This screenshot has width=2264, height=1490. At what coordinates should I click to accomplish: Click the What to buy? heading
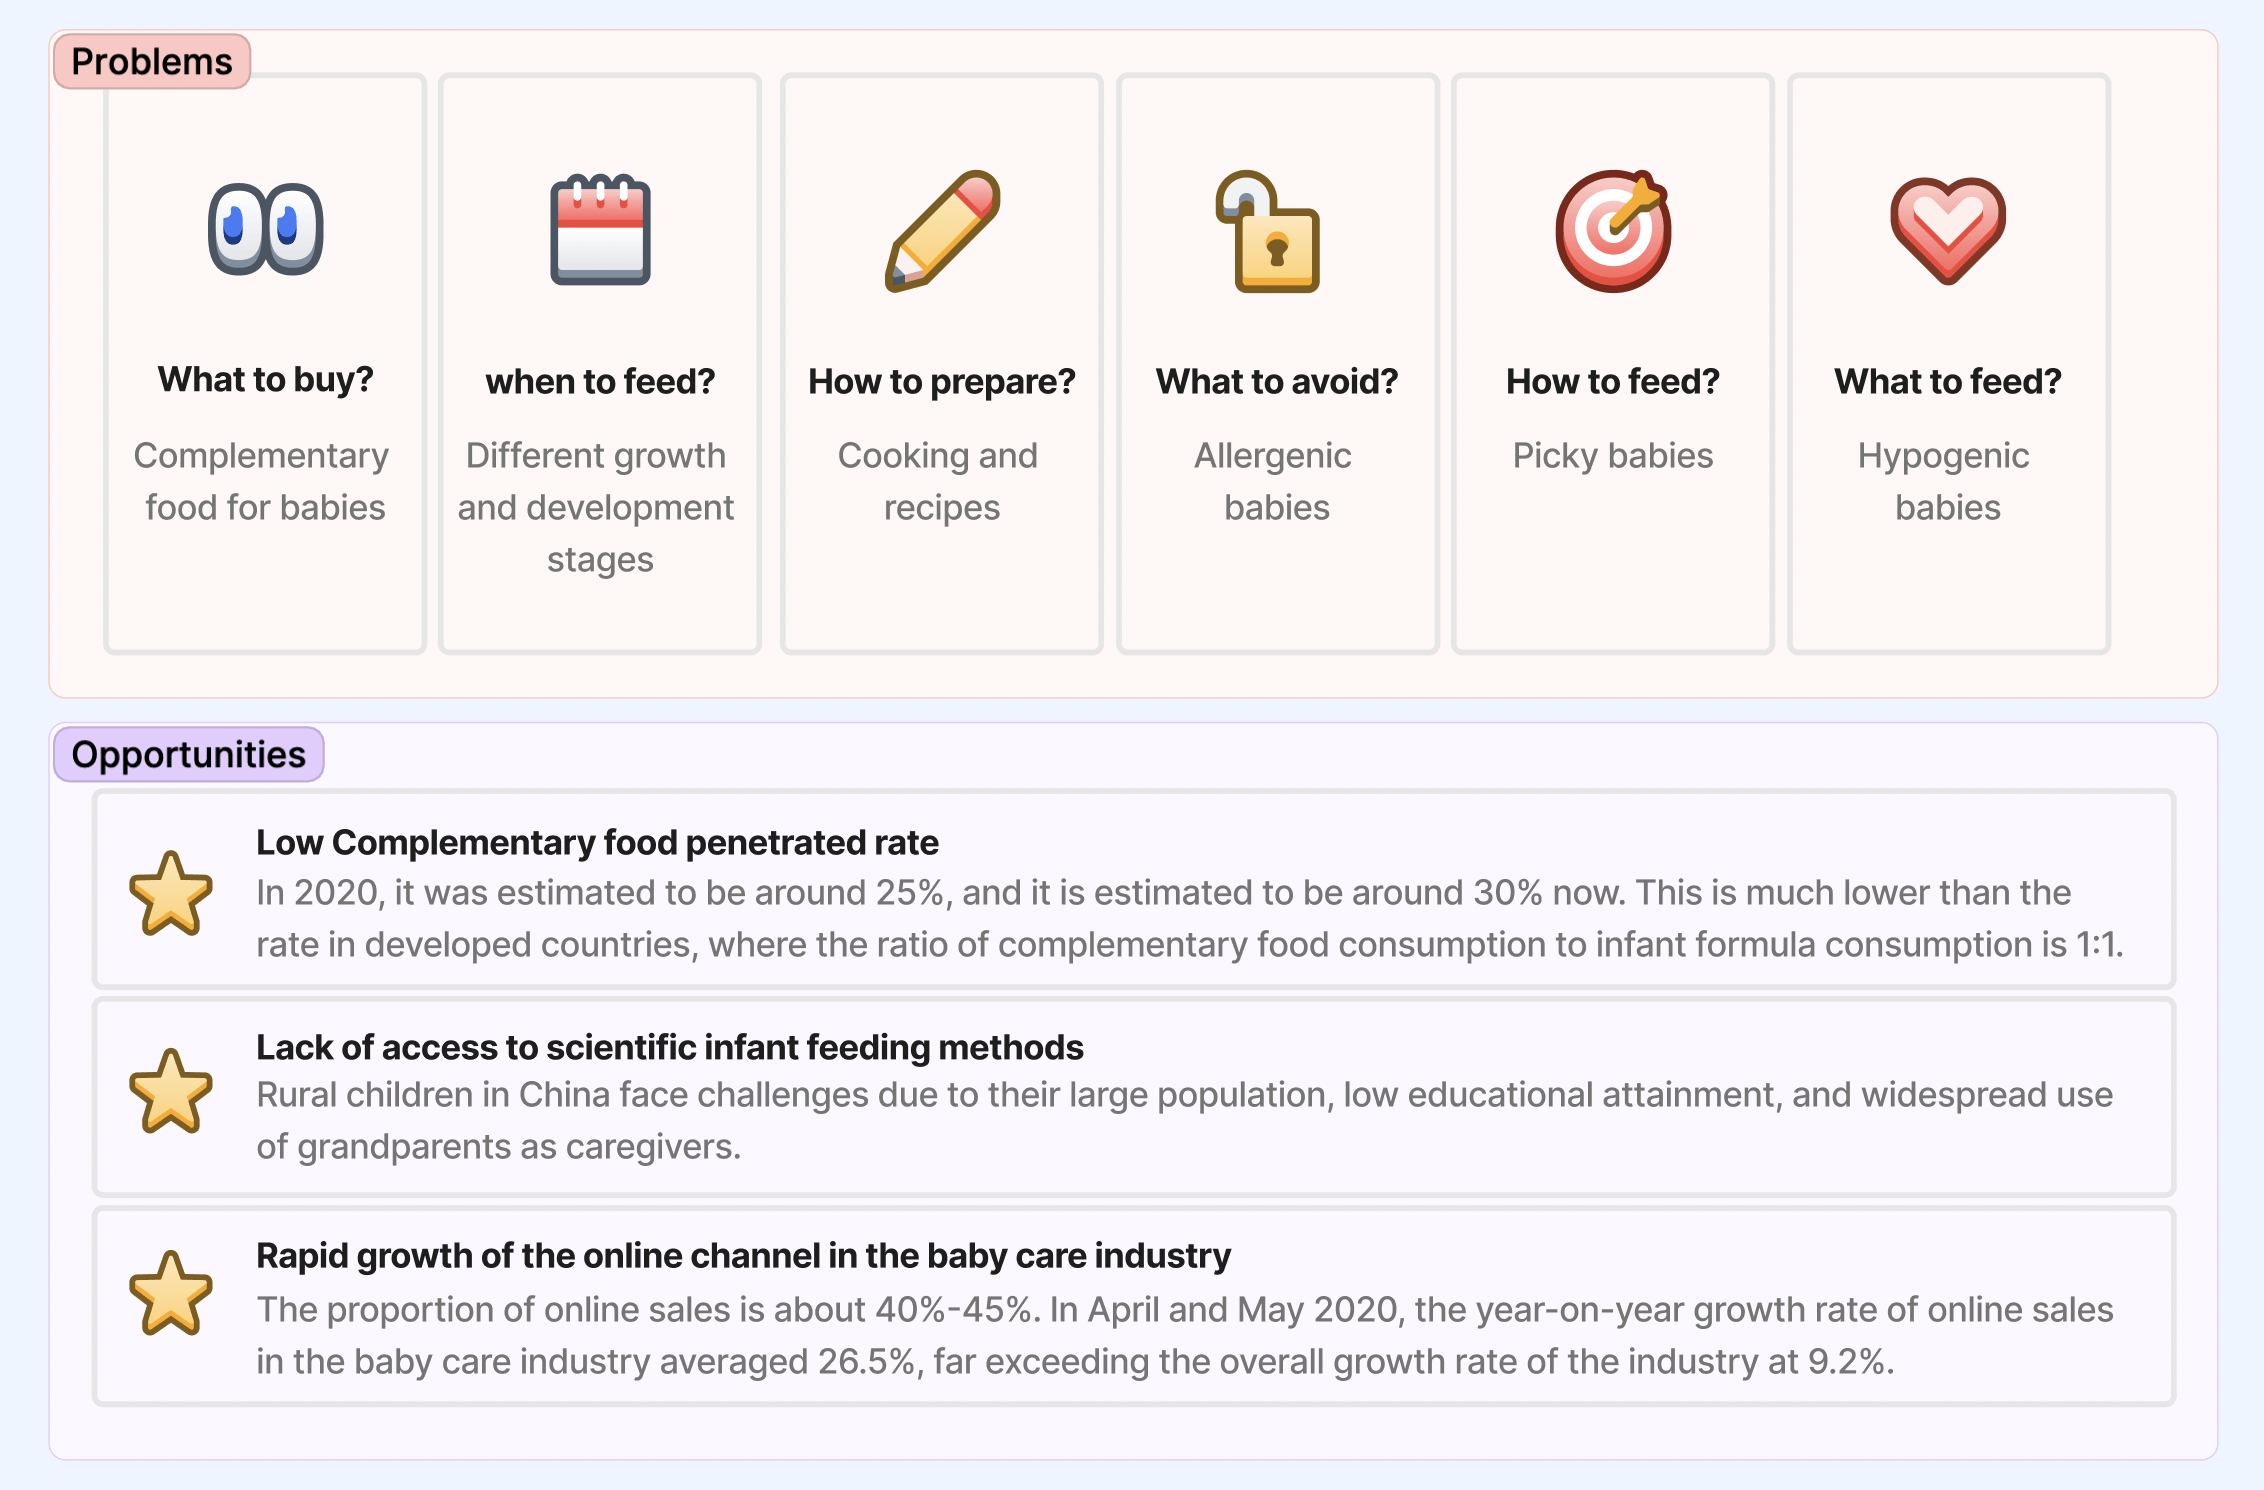coord(265,379)
